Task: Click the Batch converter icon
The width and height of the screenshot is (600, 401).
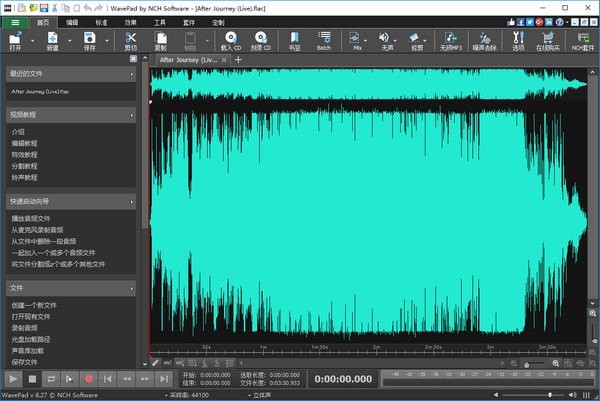Action: pyautogui.click(x=324, y=40)
